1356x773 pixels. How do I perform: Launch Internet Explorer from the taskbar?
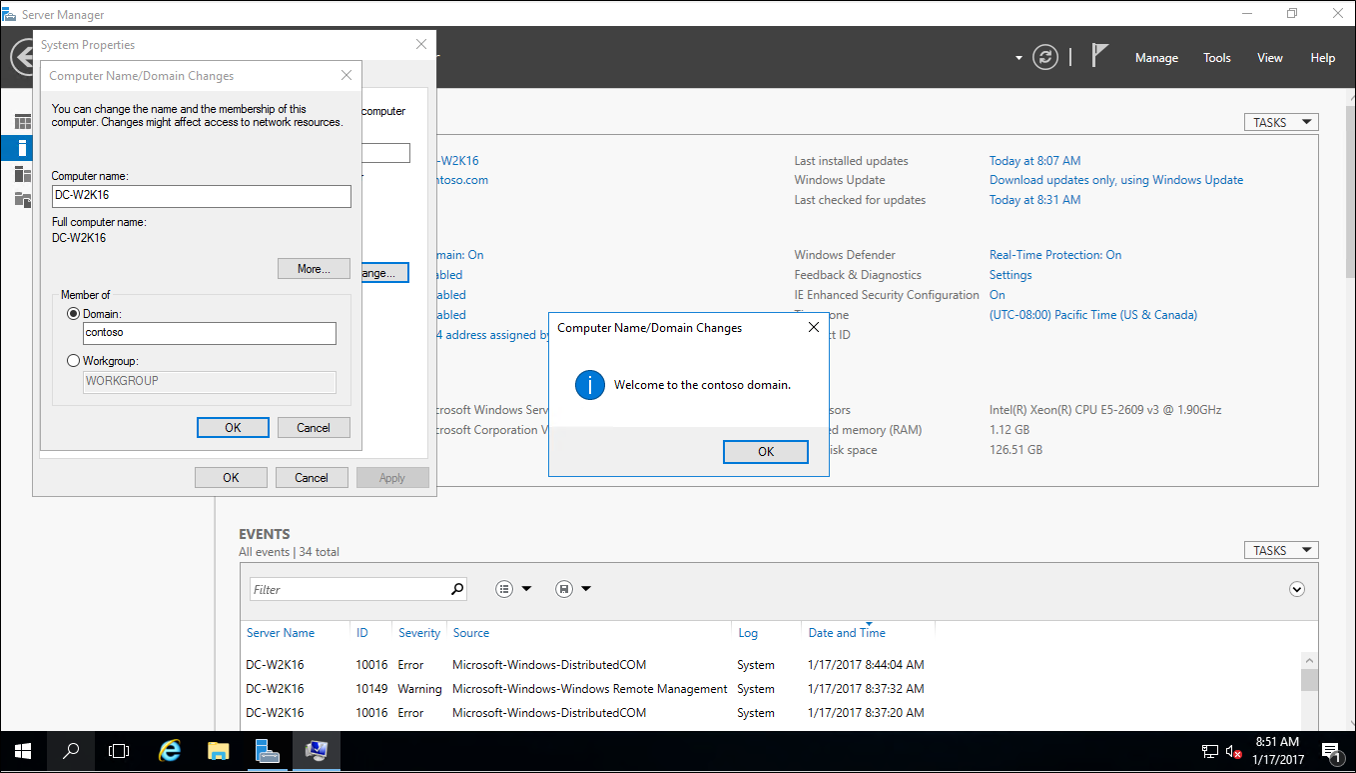[171, 750]
